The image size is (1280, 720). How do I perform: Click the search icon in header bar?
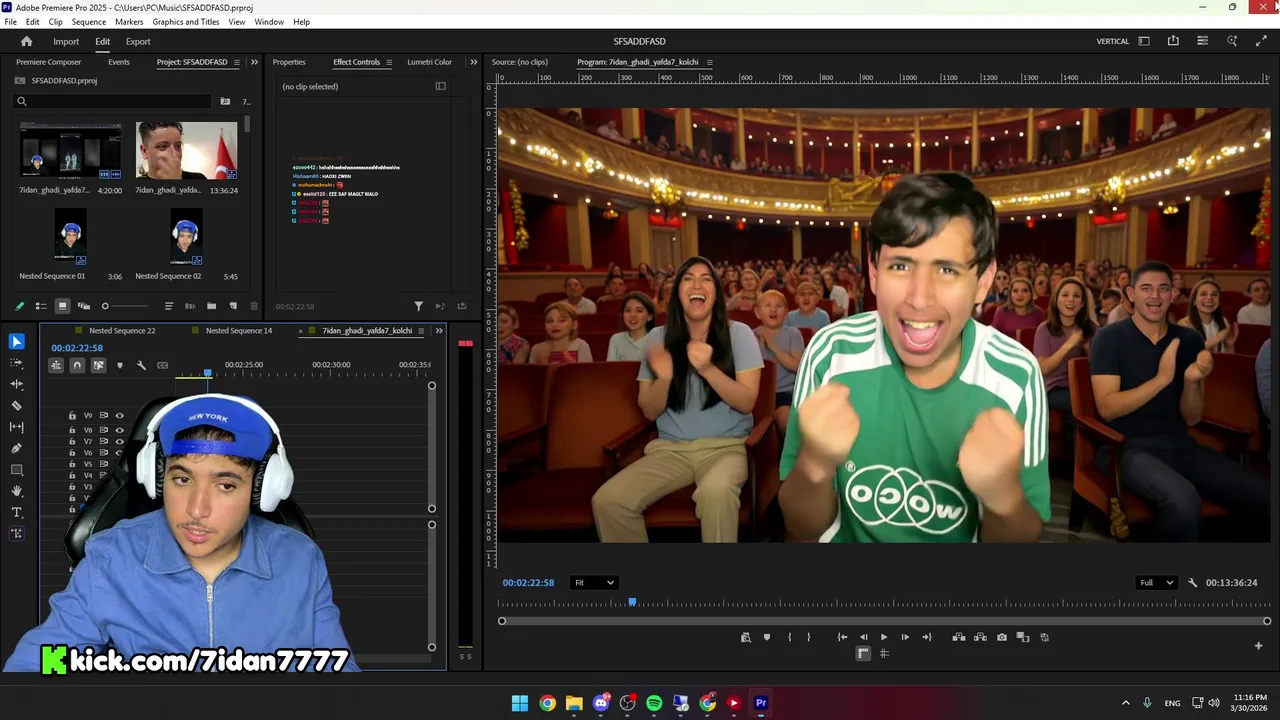tap(1232, 41)
